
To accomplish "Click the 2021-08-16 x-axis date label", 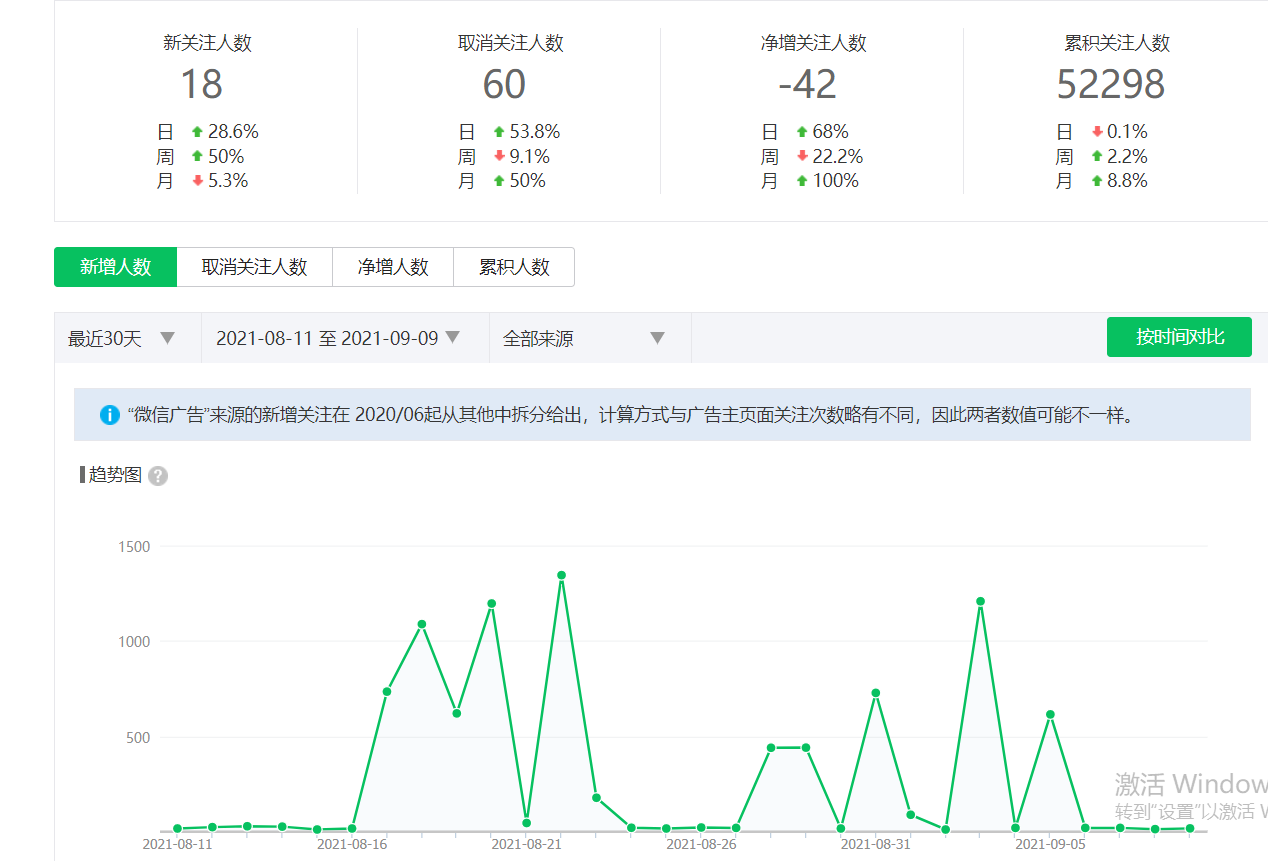I will click(x=351, y=844).
